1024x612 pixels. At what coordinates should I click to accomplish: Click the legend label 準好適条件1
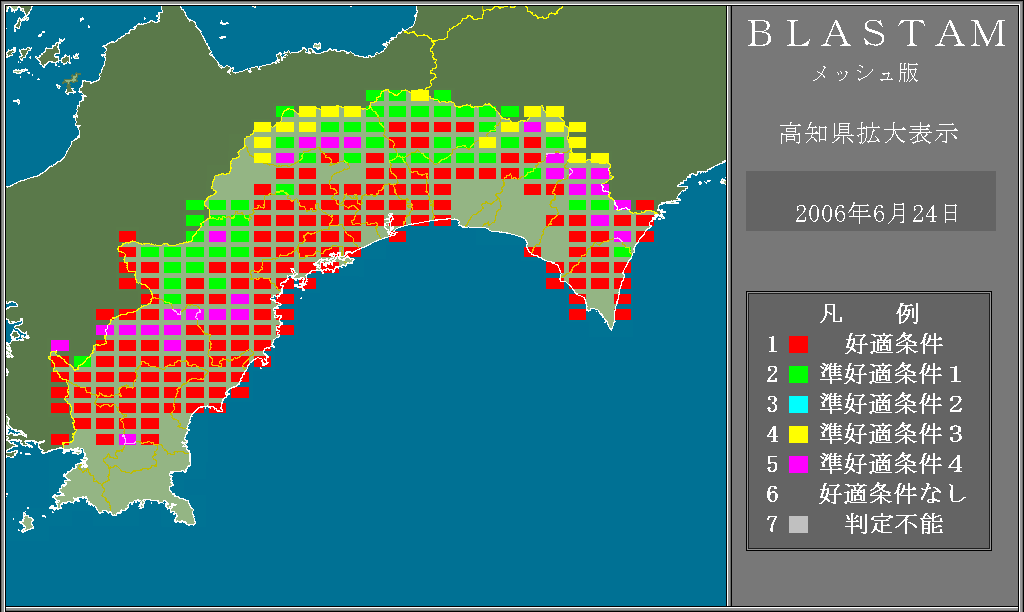(891, 374)
